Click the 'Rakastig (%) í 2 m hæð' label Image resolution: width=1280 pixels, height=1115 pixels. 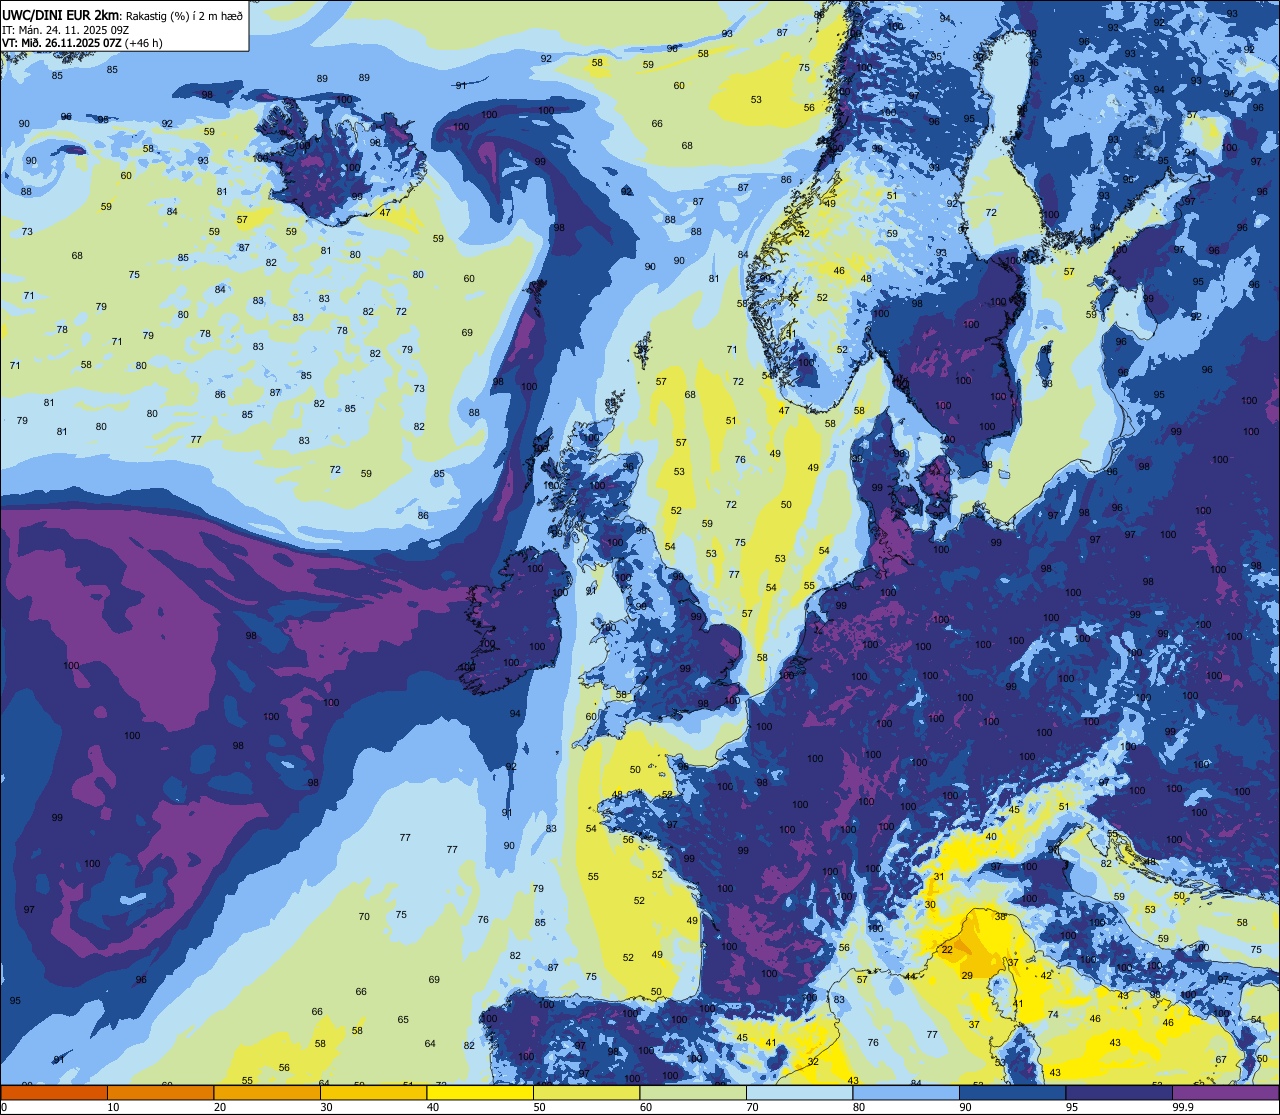pos(184,15)
